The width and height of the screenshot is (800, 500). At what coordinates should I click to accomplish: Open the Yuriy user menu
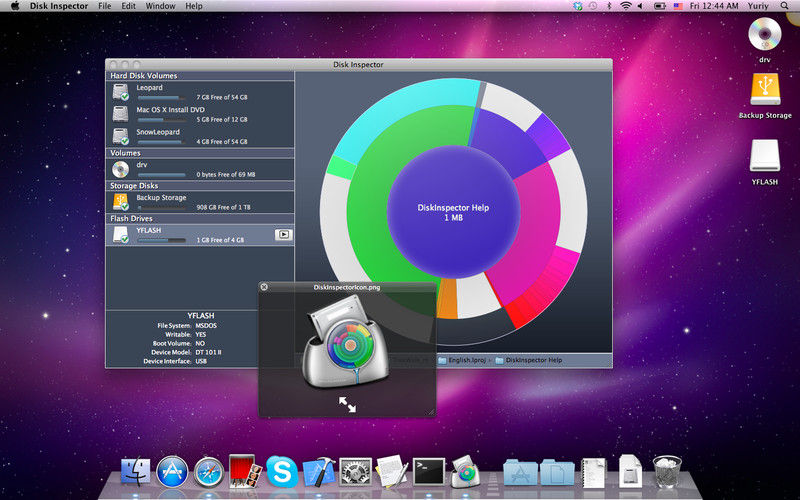click(758, 6)
